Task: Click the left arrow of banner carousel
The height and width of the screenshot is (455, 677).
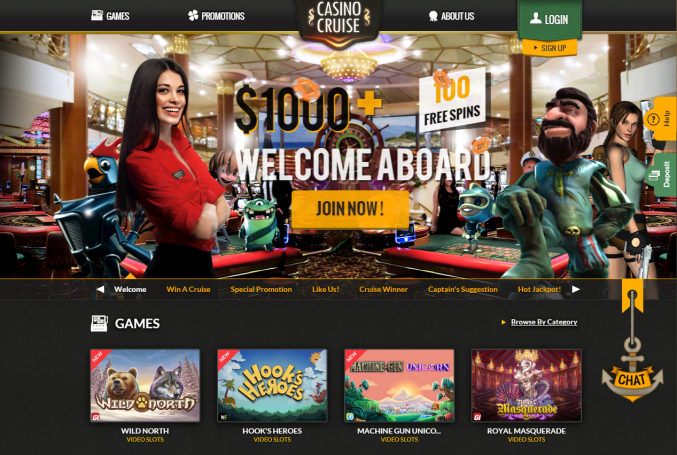Action: (x=100, y=289)
